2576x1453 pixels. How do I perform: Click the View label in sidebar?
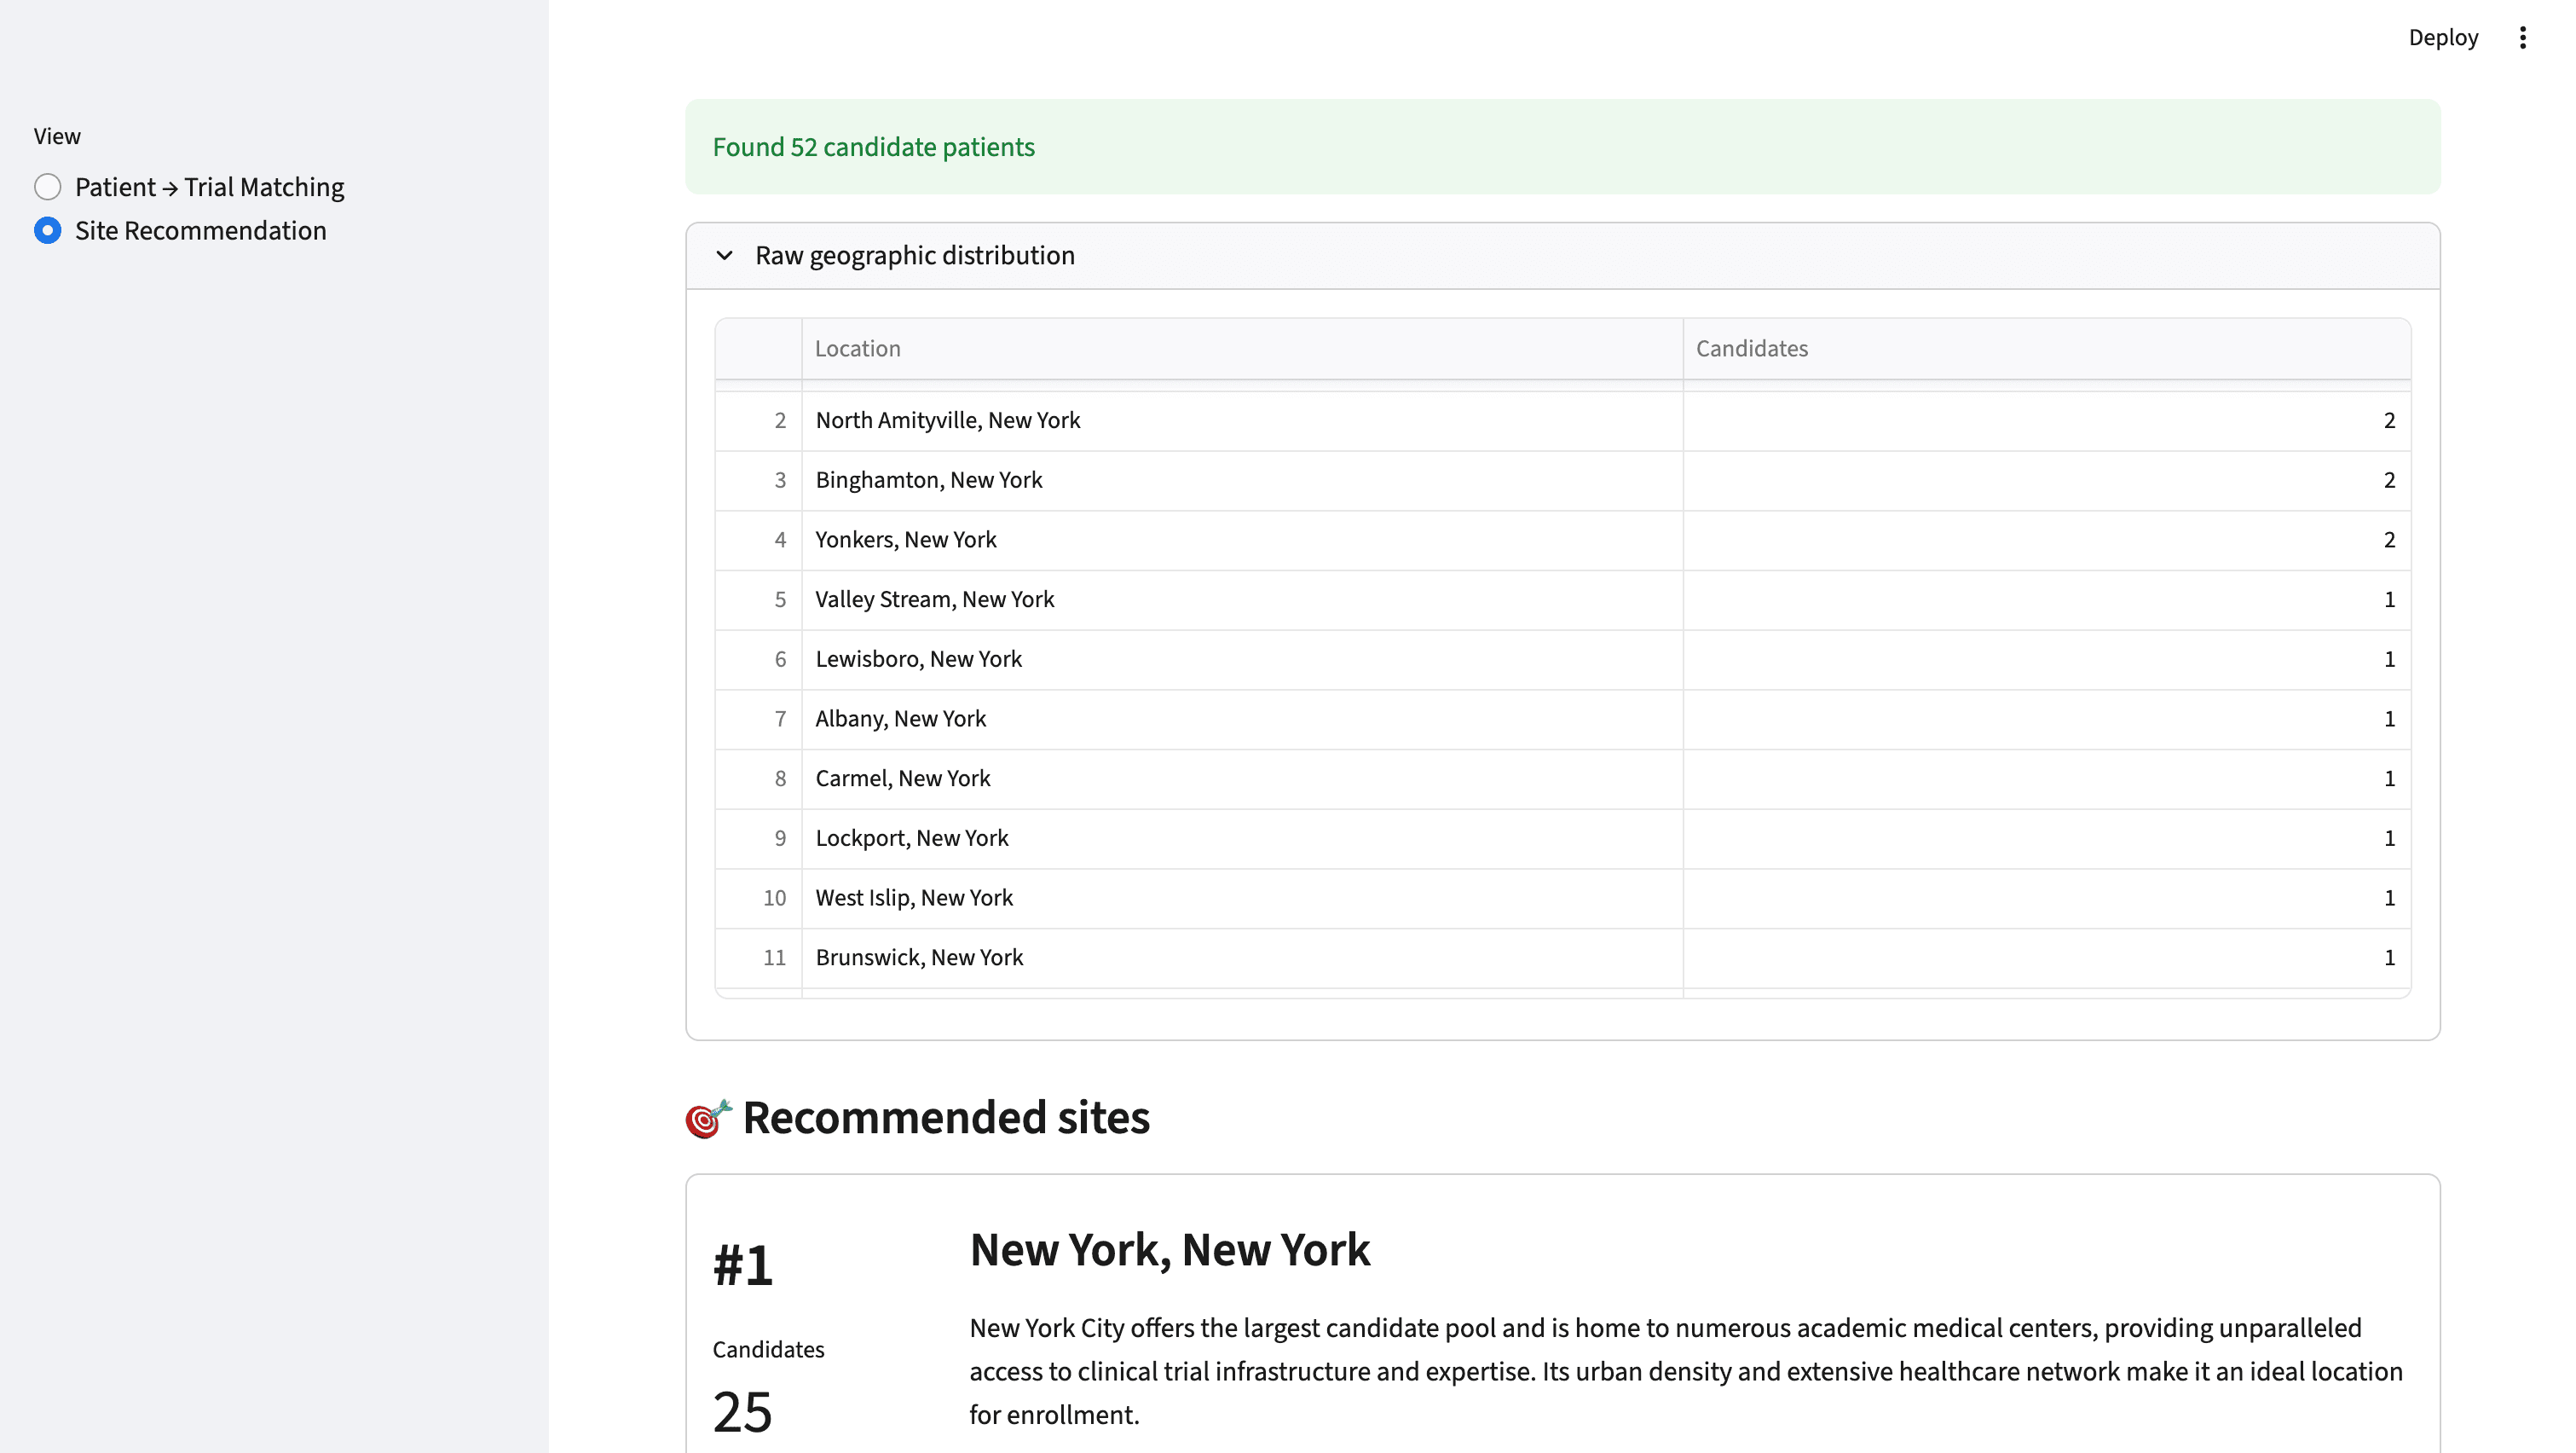(x=57, y=136)
